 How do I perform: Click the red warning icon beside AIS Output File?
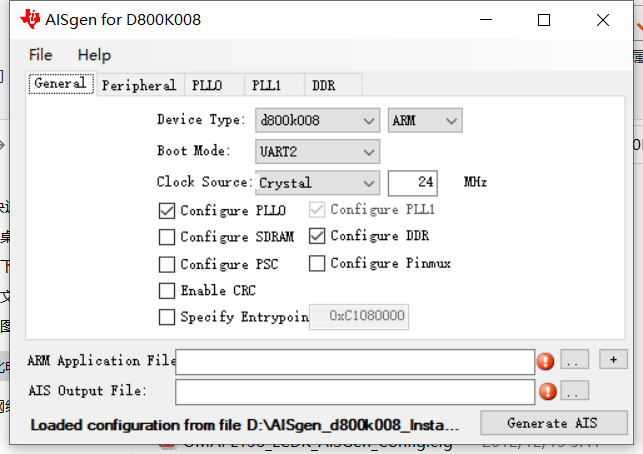coord(548,391)
